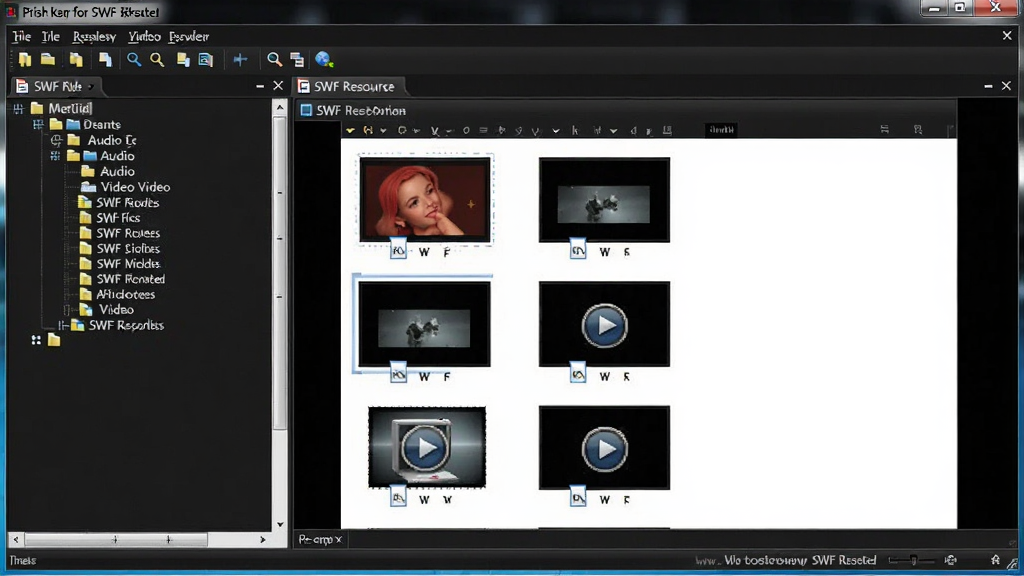Switch to the SWF Resource tab
This screenshot has height=576, width=1024.
tap(349, 86)
